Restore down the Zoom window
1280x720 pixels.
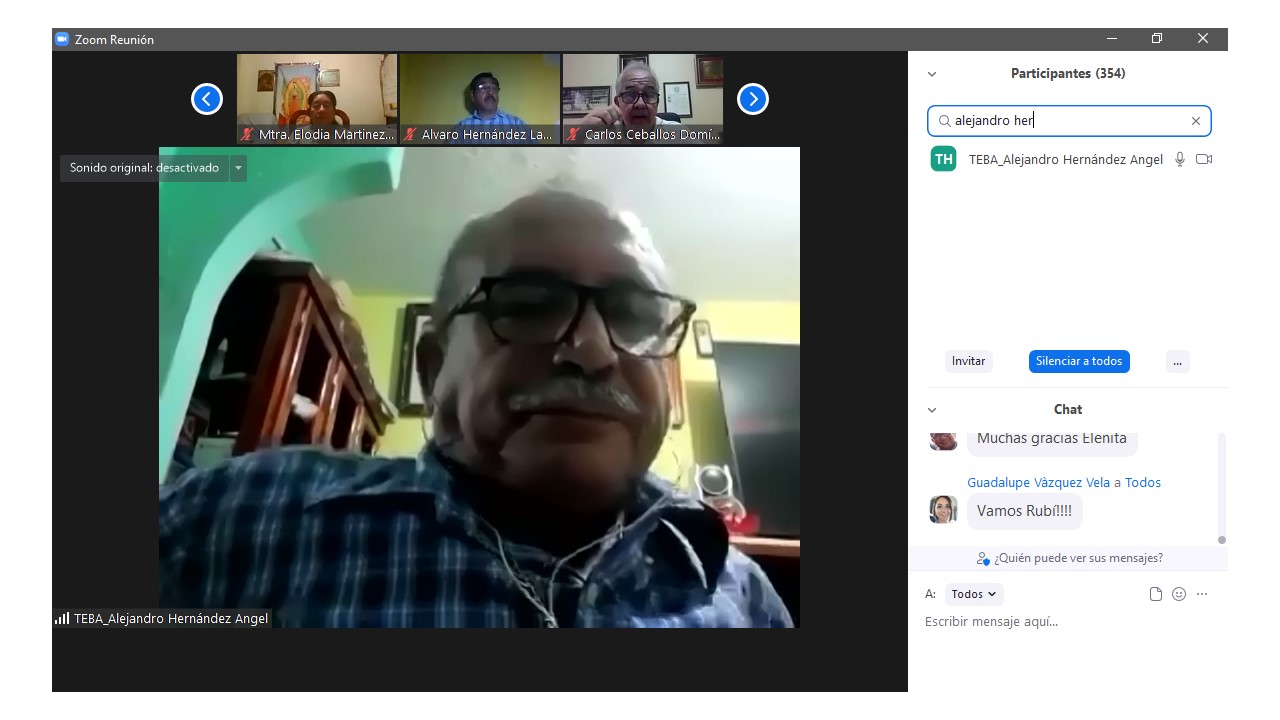pos(1157,39)
